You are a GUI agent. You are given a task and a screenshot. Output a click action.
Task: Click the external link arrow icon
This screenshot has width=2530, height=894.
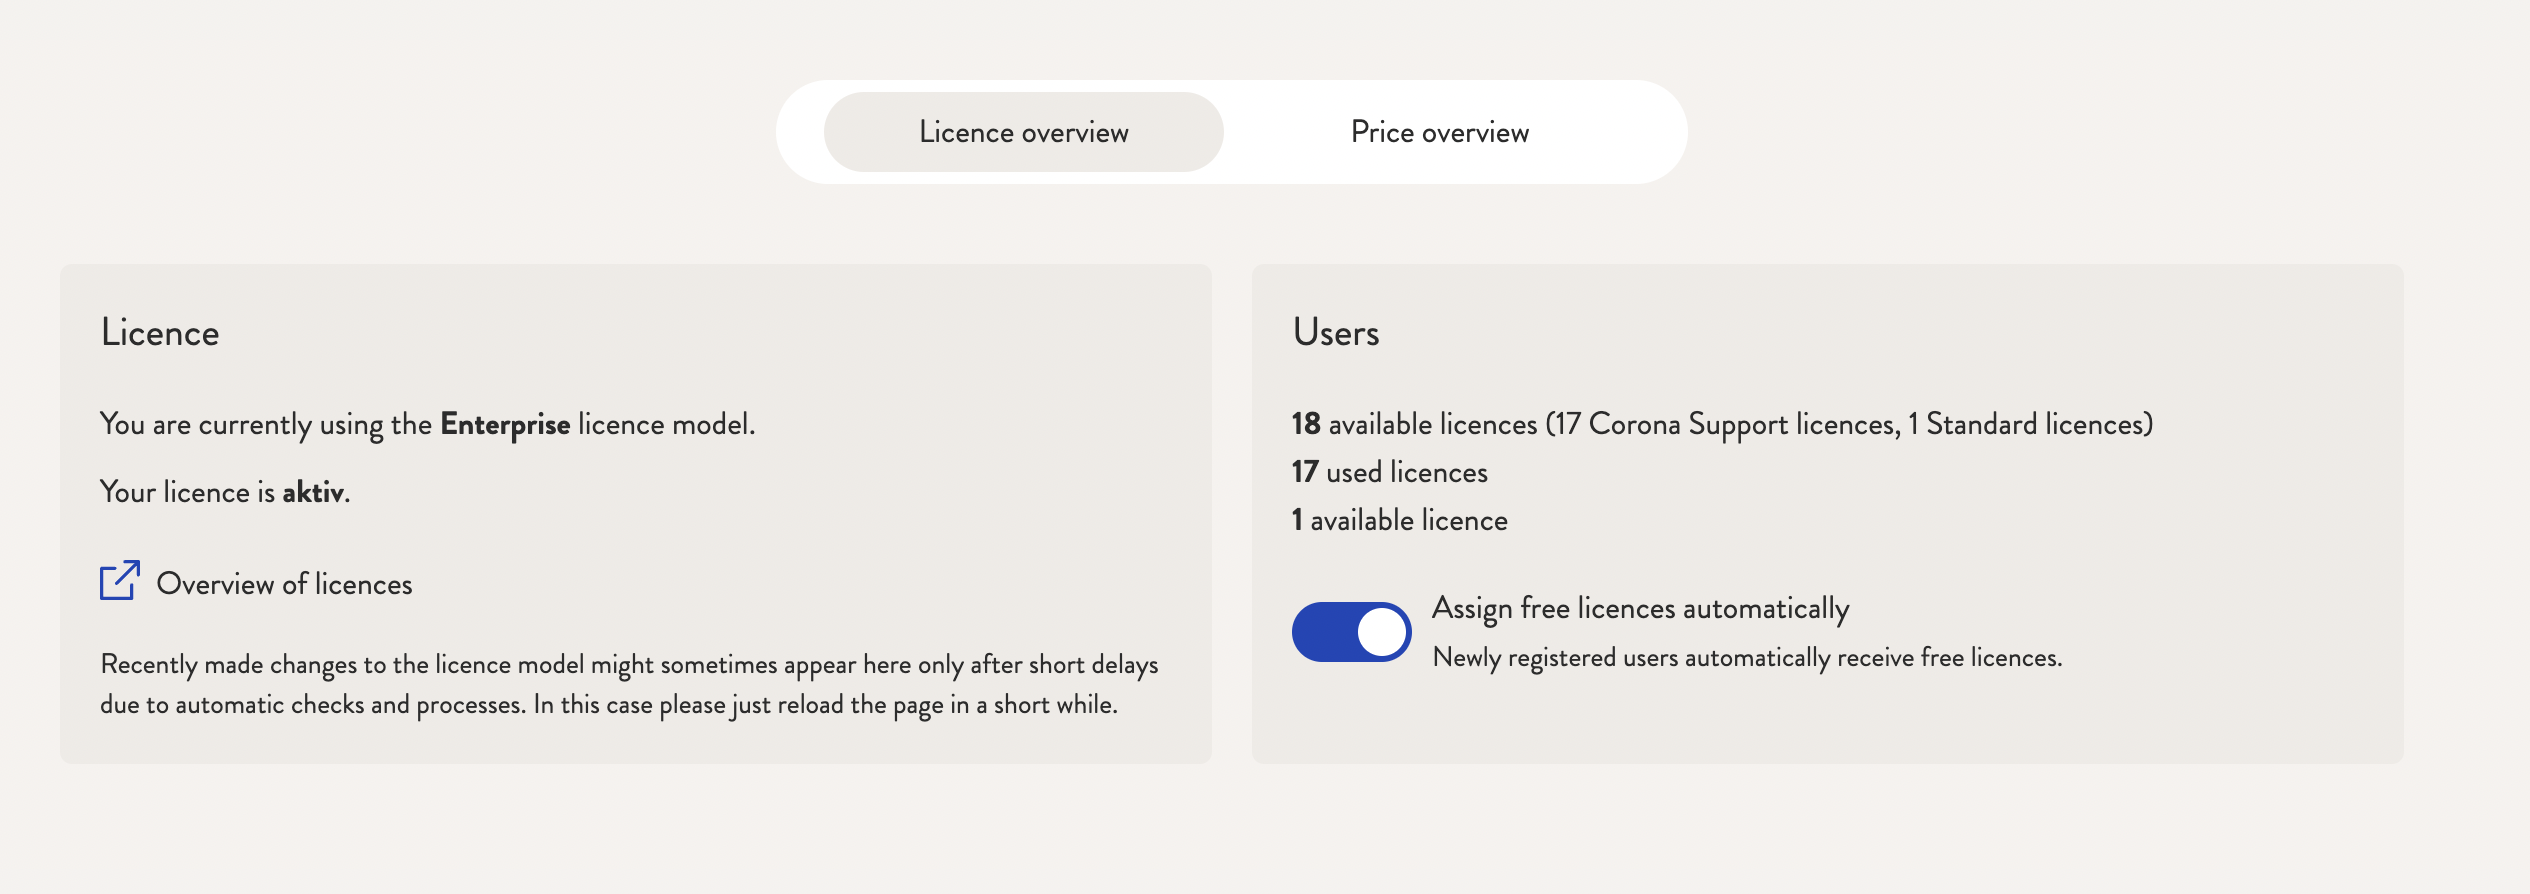point(119,581)
